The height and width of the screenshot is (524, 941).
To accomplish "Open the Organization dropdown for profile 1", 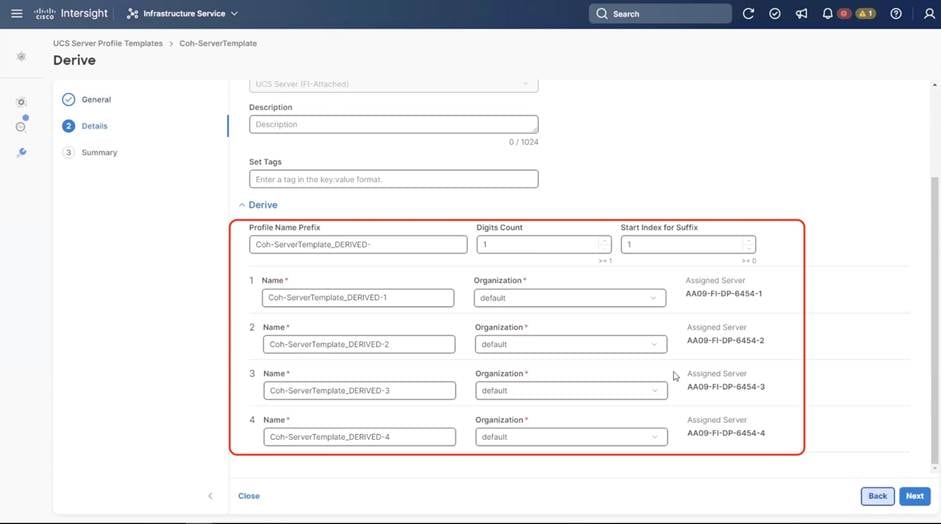I will pos(570,298).
